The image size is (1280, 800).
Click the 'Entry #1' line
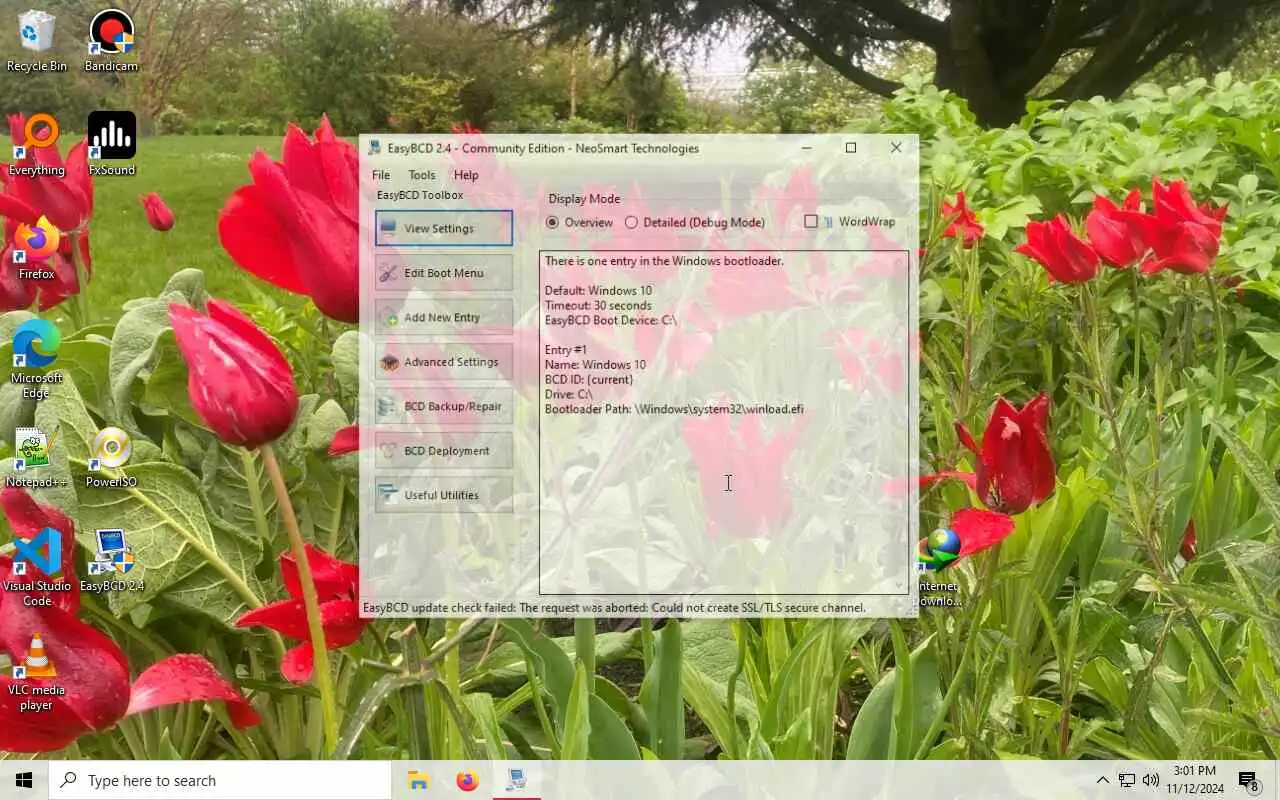[566, 350]
